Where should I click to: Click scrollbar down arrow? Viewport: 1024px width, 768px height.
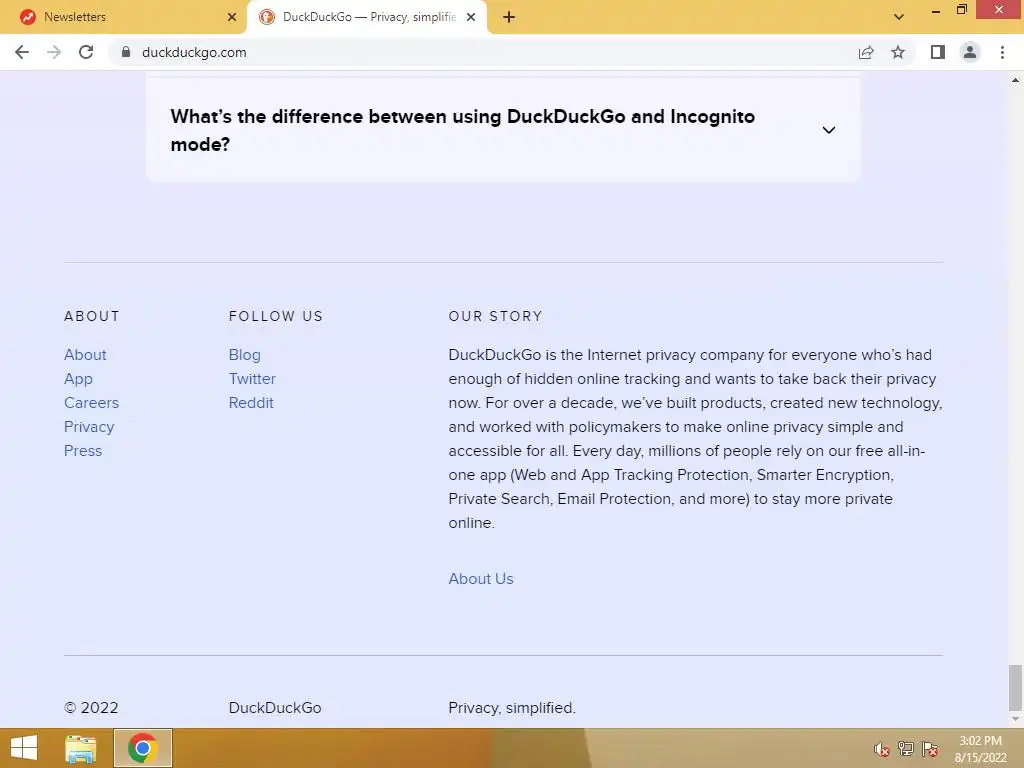tap(1015, 719)
